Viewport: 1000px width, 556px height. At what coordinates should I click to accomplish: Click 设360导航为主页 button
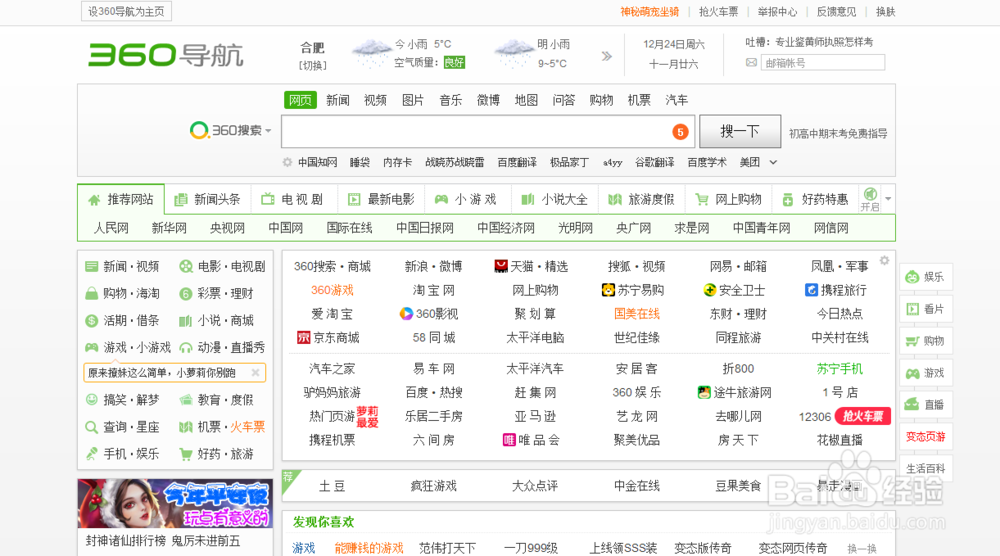pyautogui.click(x=126, y=11)
